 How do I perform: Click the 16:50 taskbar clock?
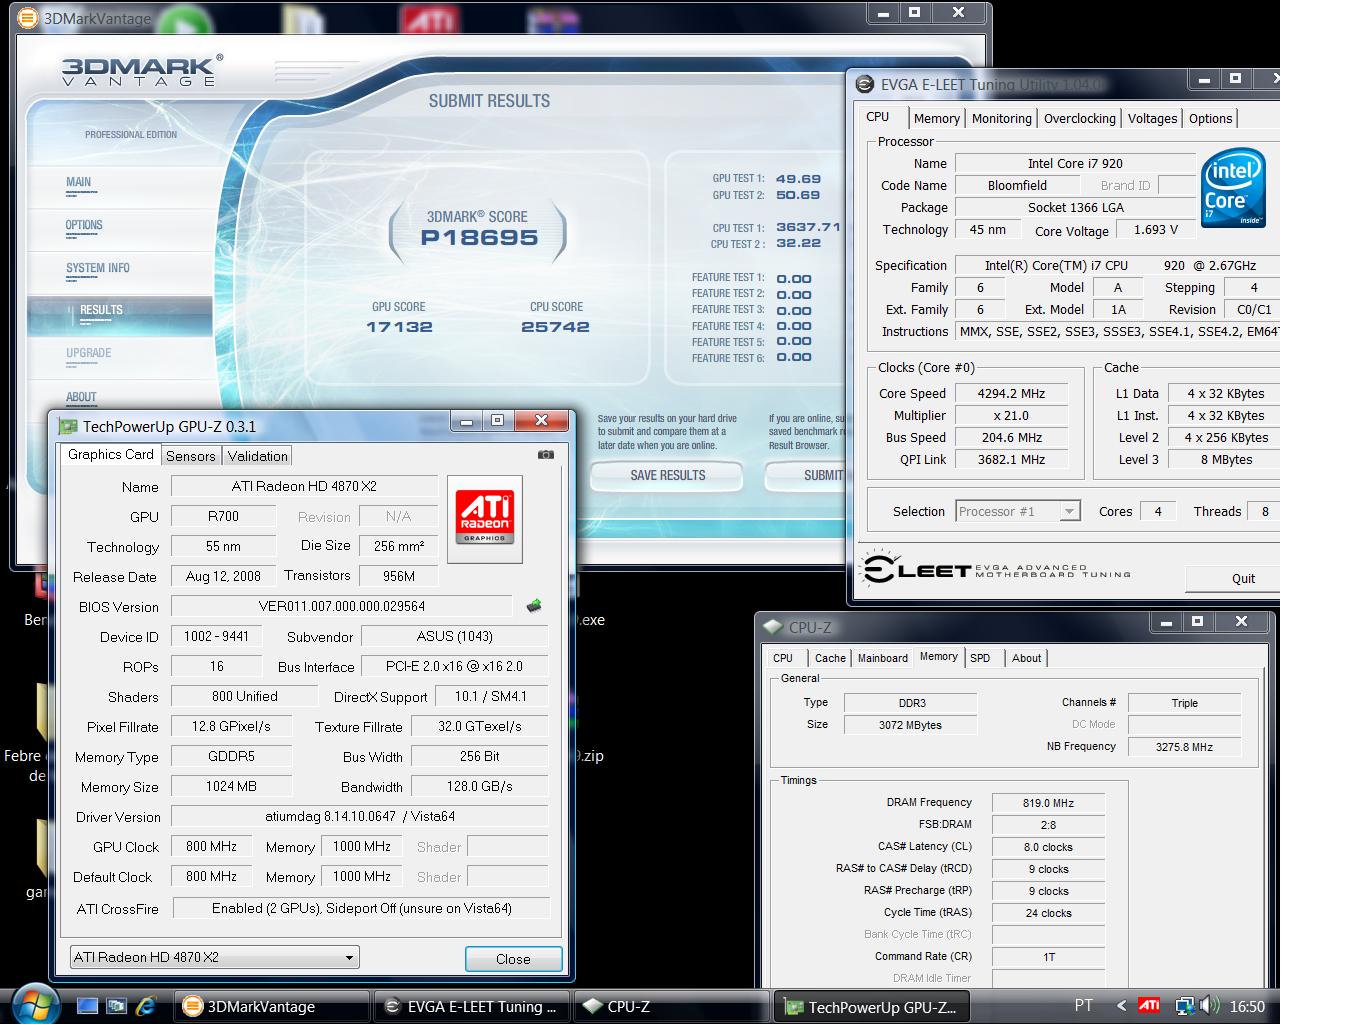[1247, 1007]
